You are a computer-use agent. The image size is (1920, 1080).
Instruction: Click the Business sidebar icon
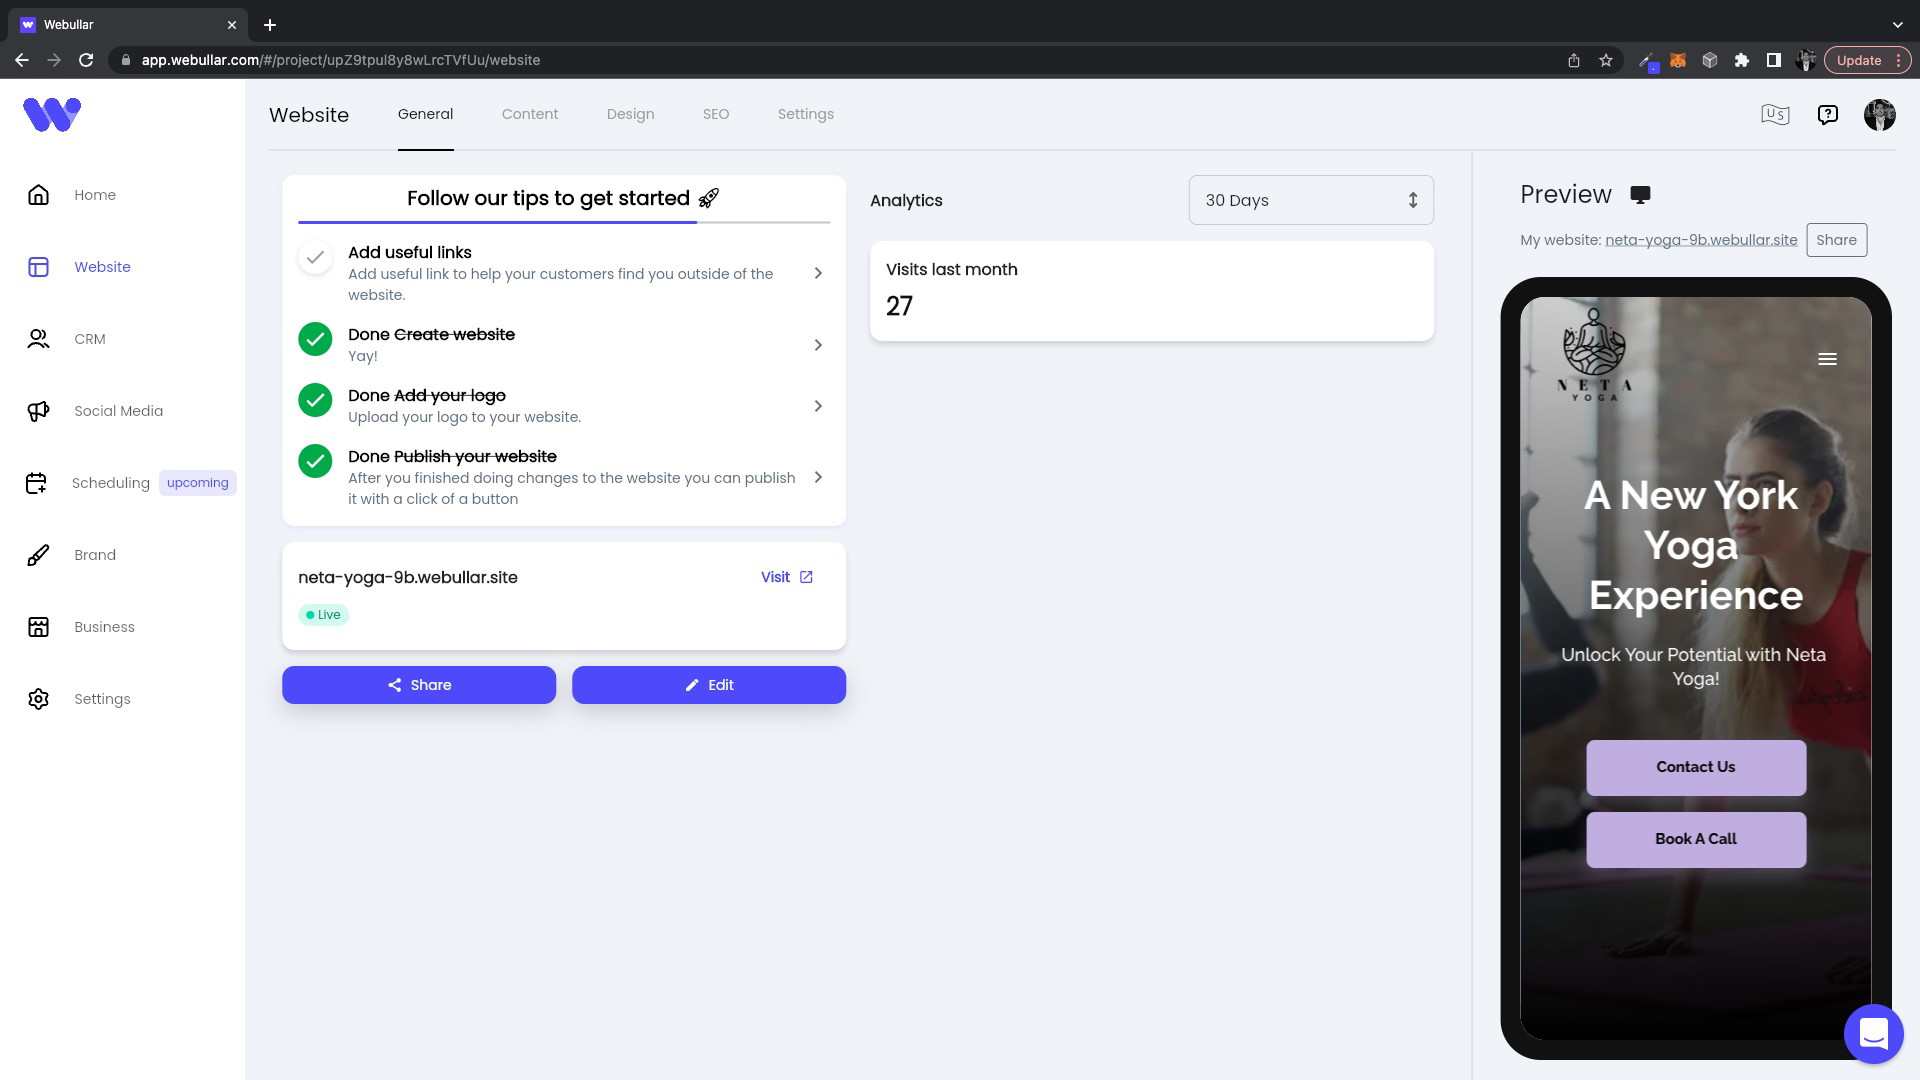[x=38, y=626]
